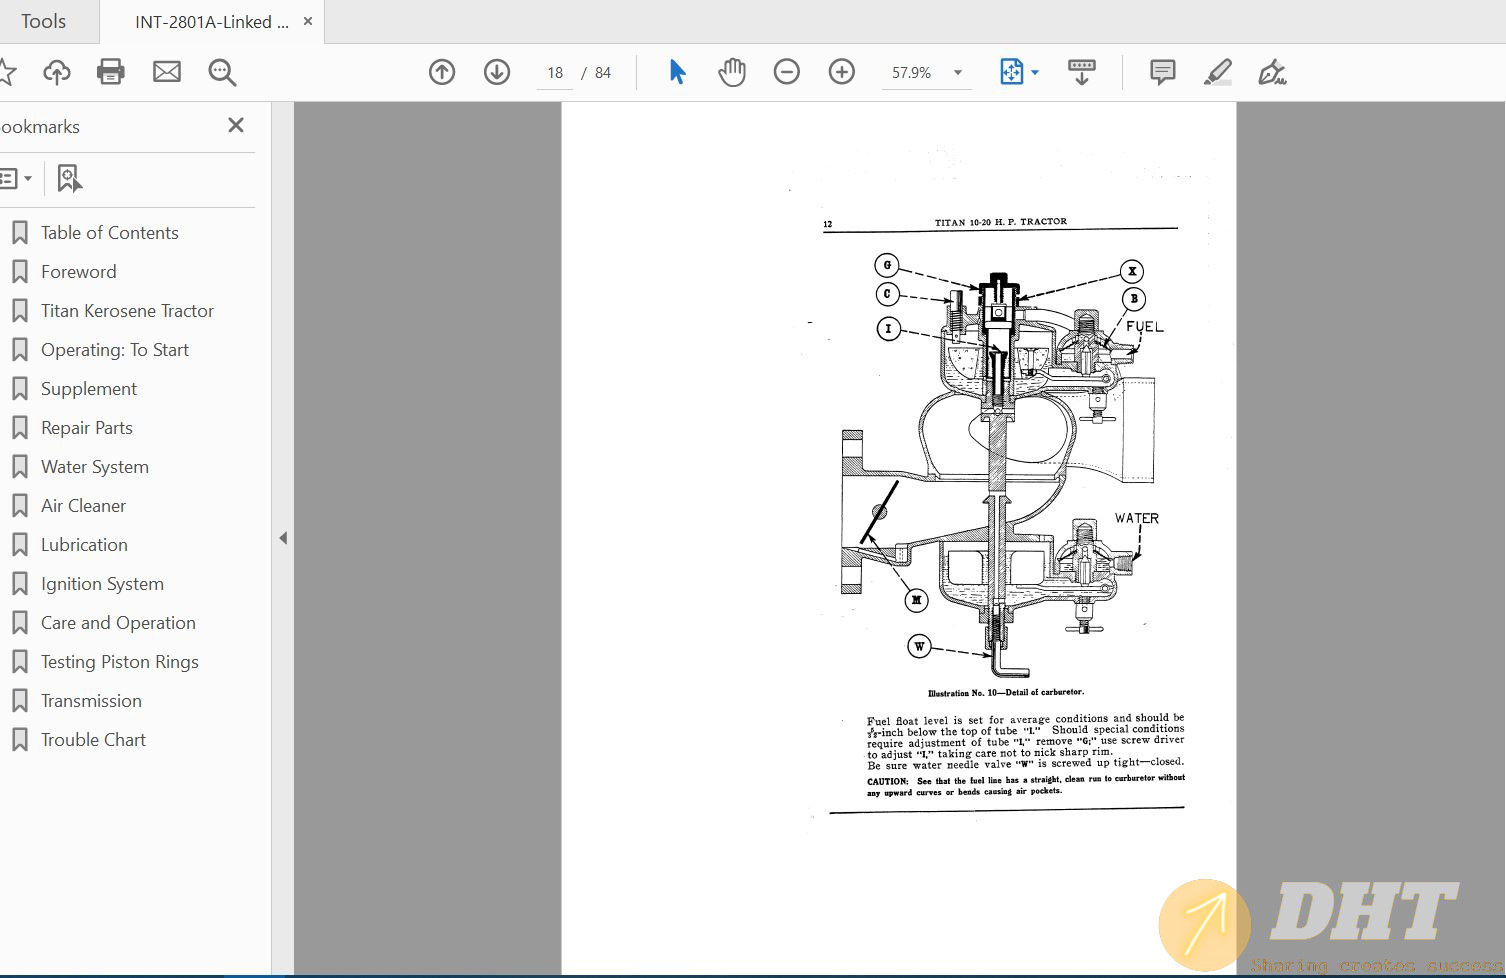
Task: Click the fit page view icon
Action: 1011,72
